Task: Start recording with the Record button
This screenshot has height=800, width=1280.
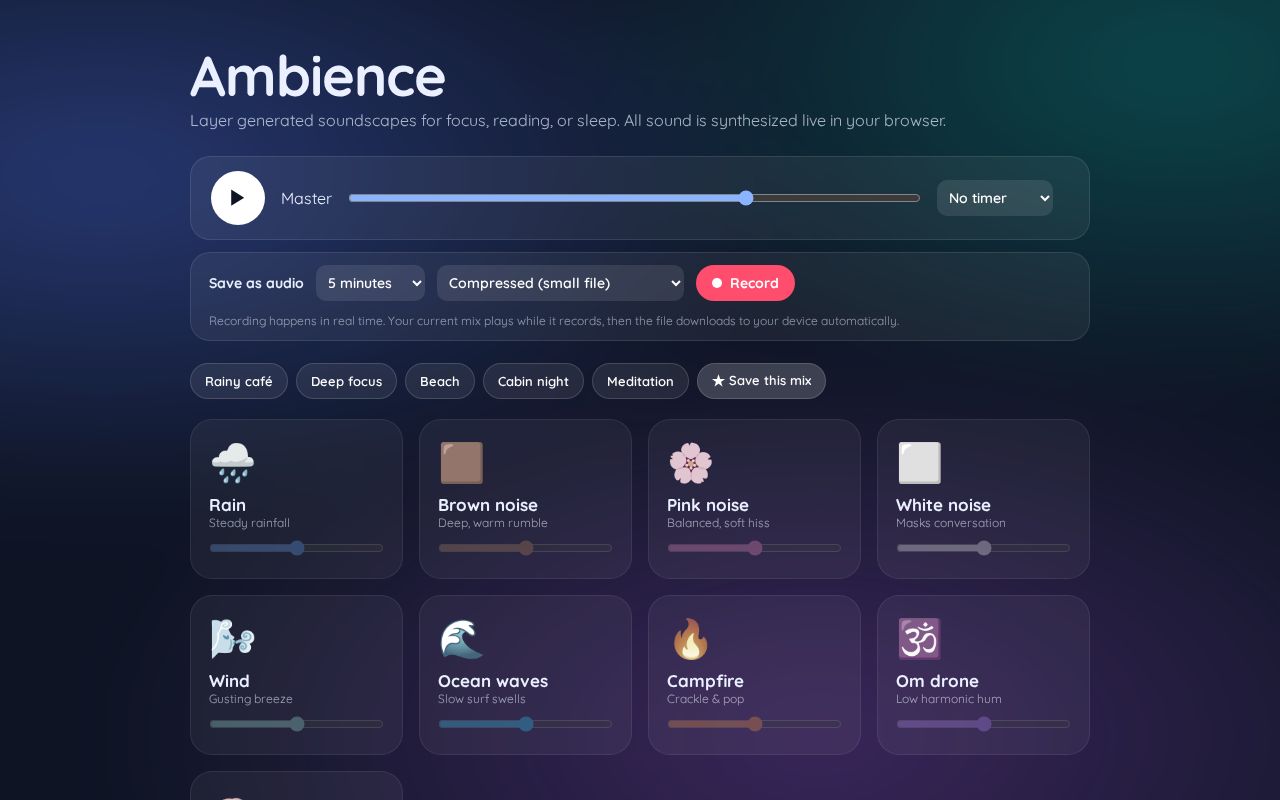Action: pos(745,283)
